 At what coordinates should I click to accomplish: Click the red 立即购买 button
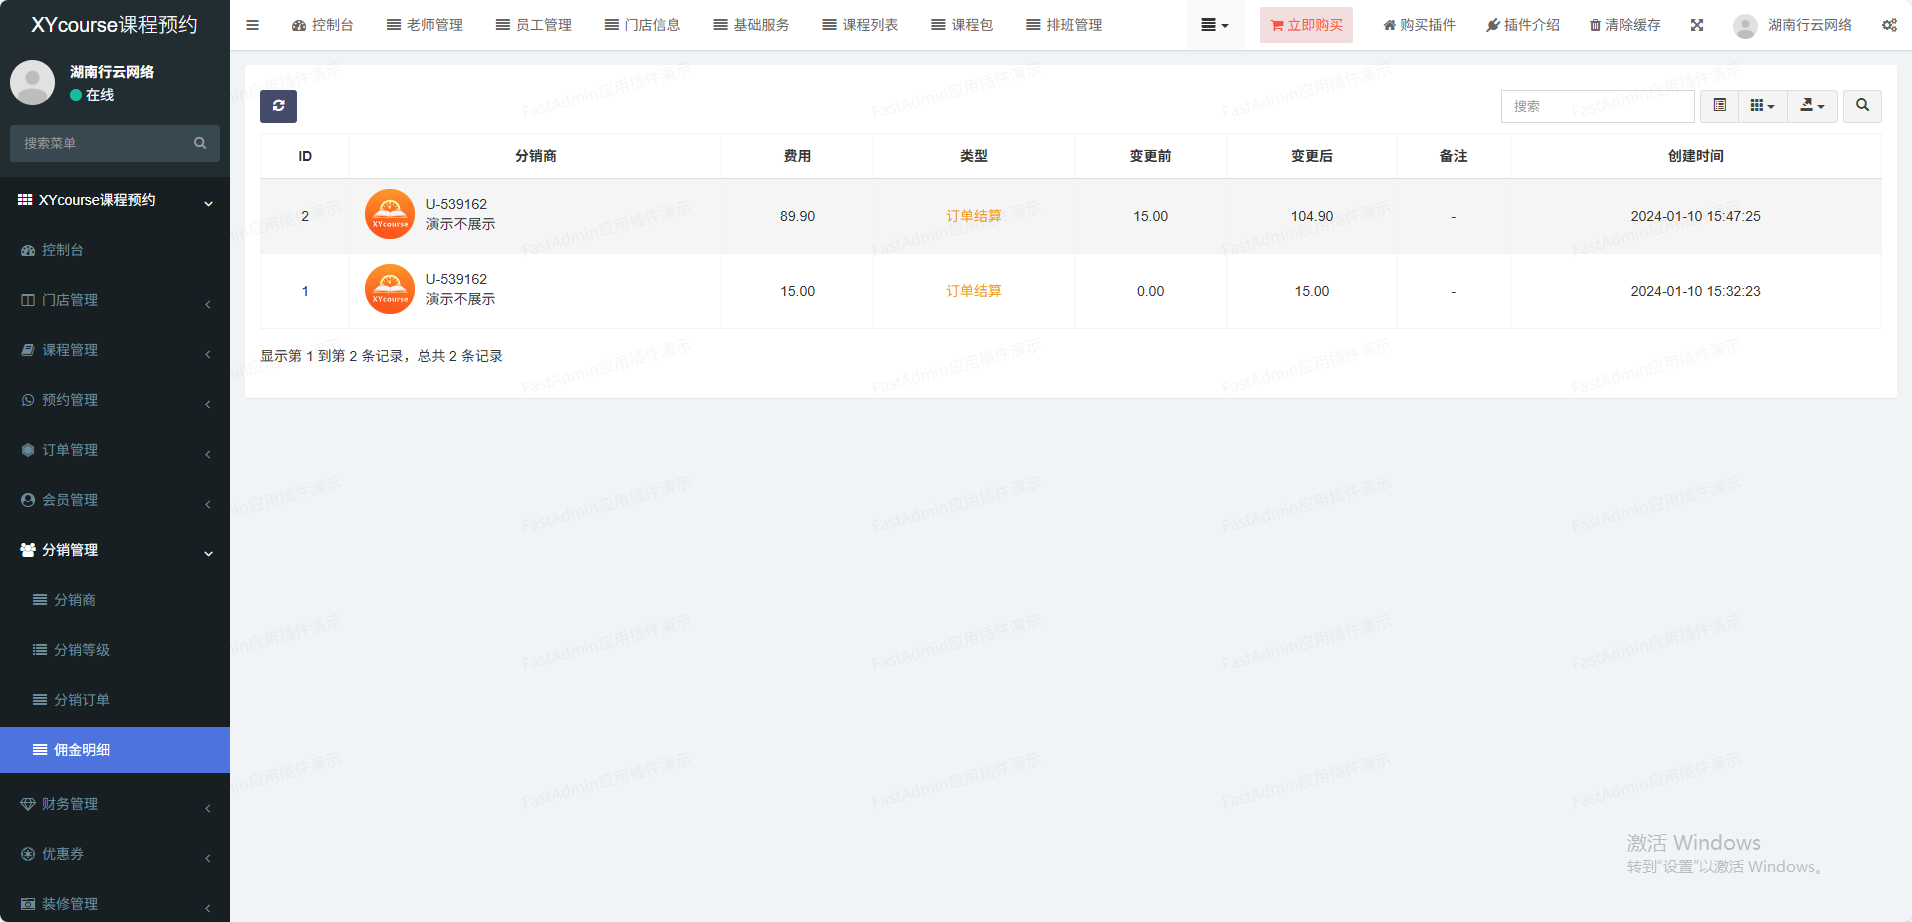click(1306, 25)
